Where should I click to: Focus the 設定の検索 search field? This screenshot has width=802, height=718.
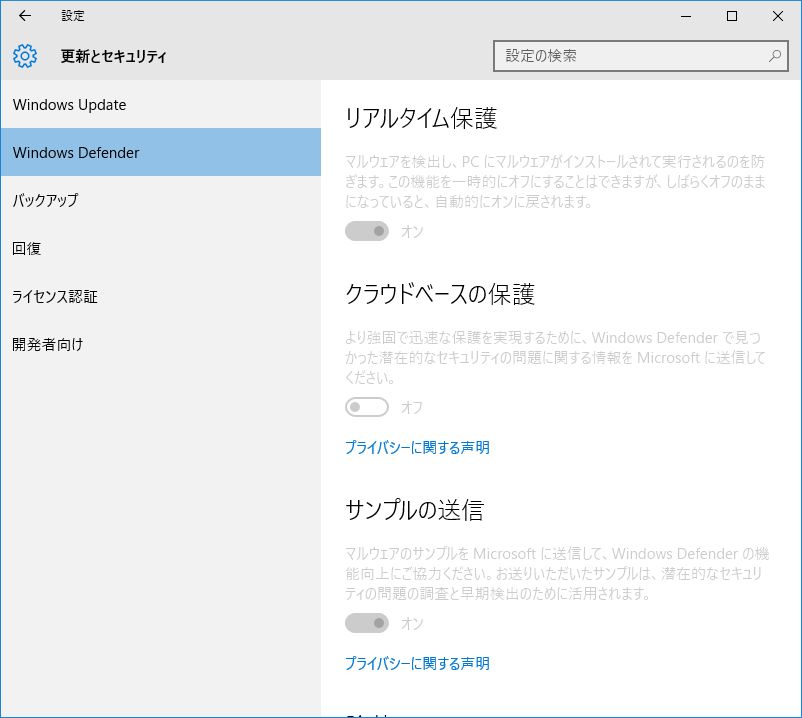tap(630, 56)
